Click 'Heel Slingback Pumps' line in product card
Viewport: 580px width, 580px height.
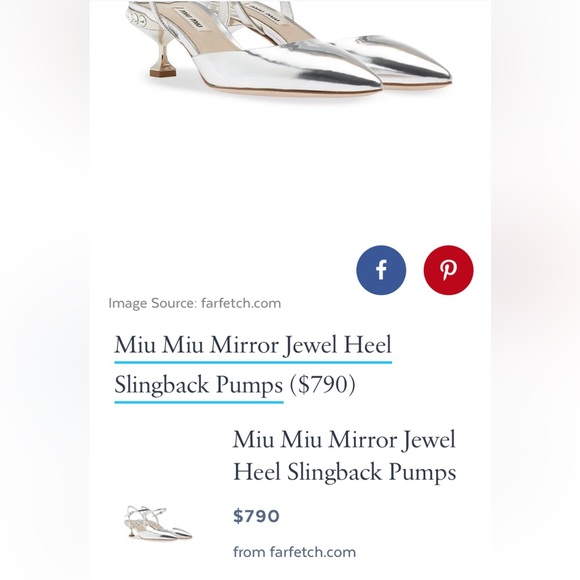(344, 472)
